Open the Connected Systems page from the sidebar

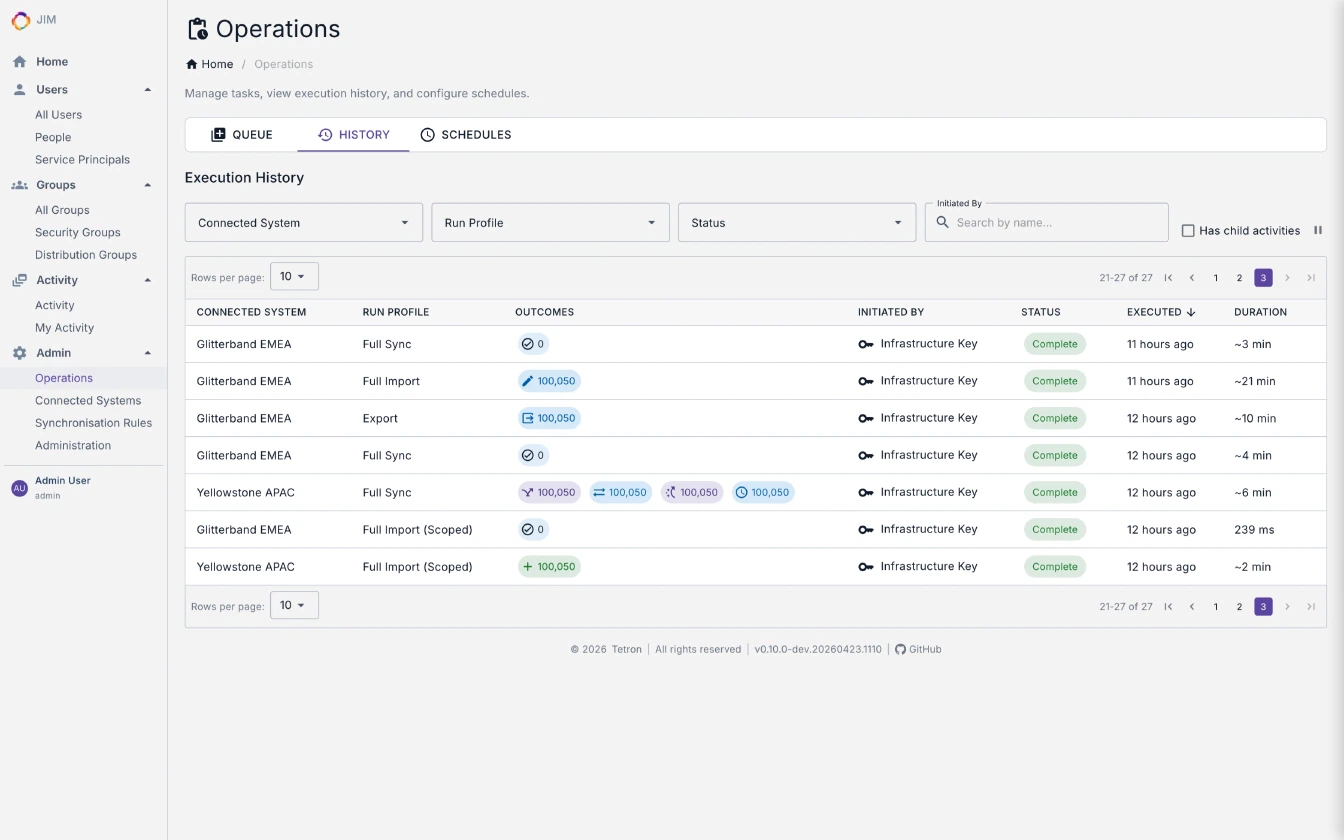pos(88,400)
